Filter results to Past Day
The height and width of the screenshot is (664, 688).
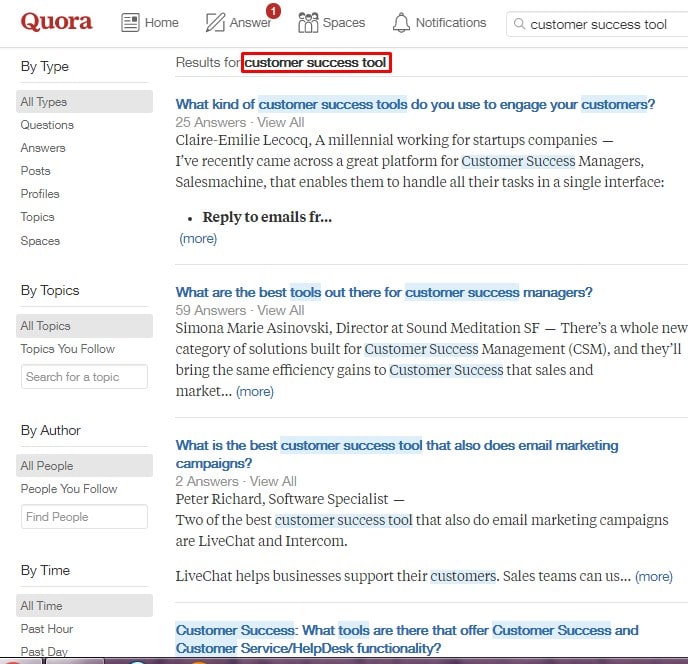click(44, 651)
